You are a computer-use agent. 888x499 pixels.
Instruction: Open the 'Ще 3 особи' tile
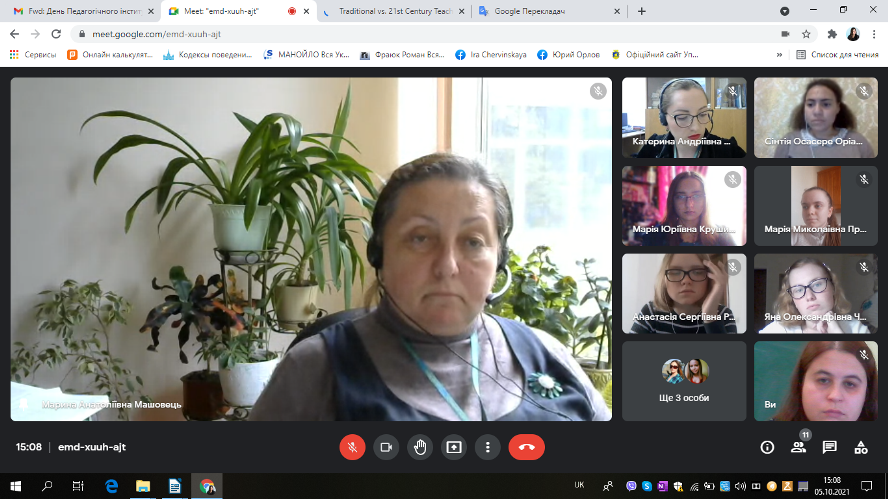(684, 381)
